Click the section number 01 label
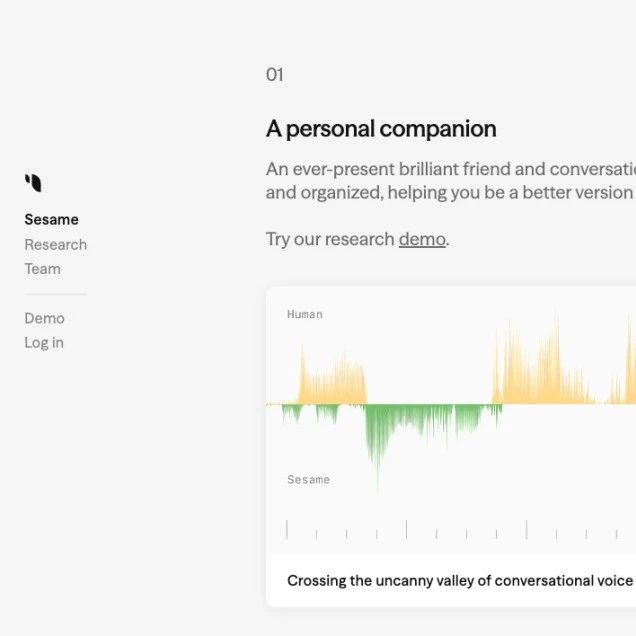 pos(274,75)
